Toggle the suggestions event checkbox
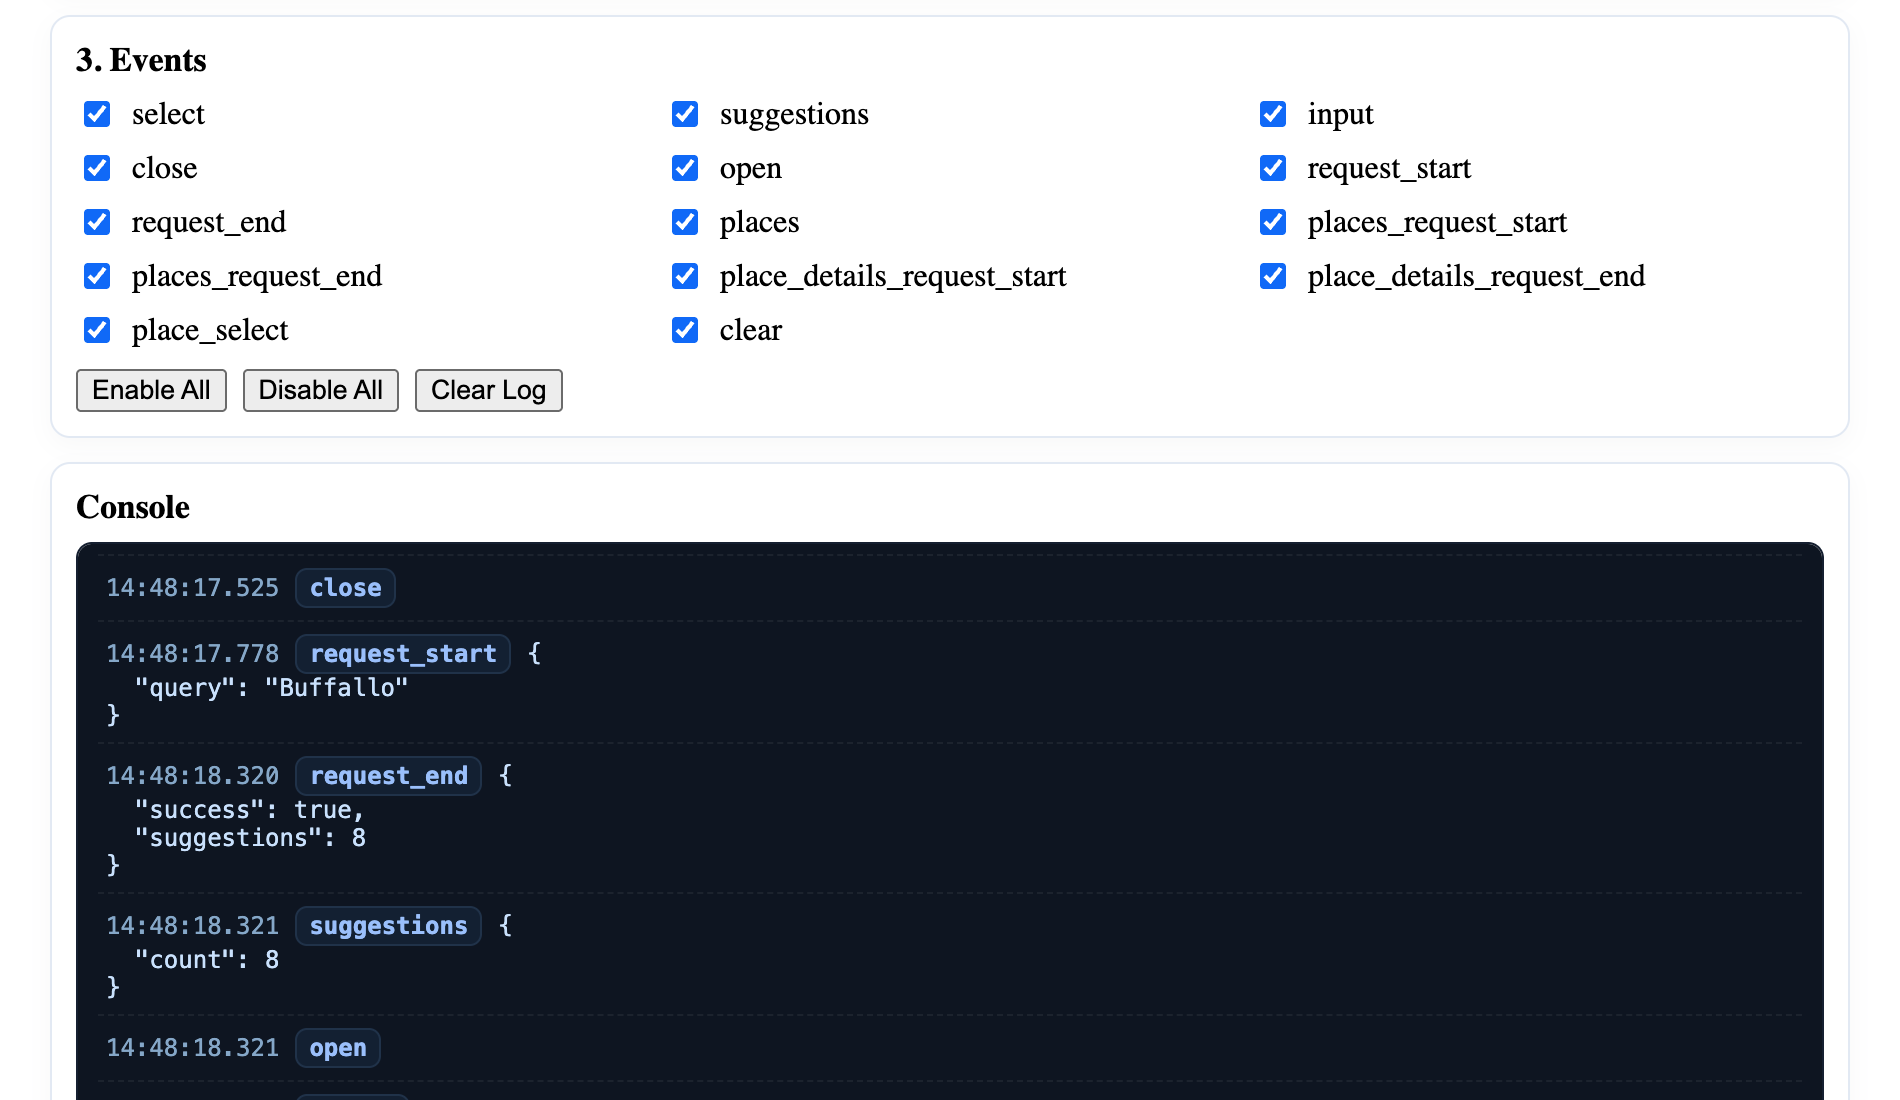The height and width of the screenshot is (1100, 1900). [685, 114]
